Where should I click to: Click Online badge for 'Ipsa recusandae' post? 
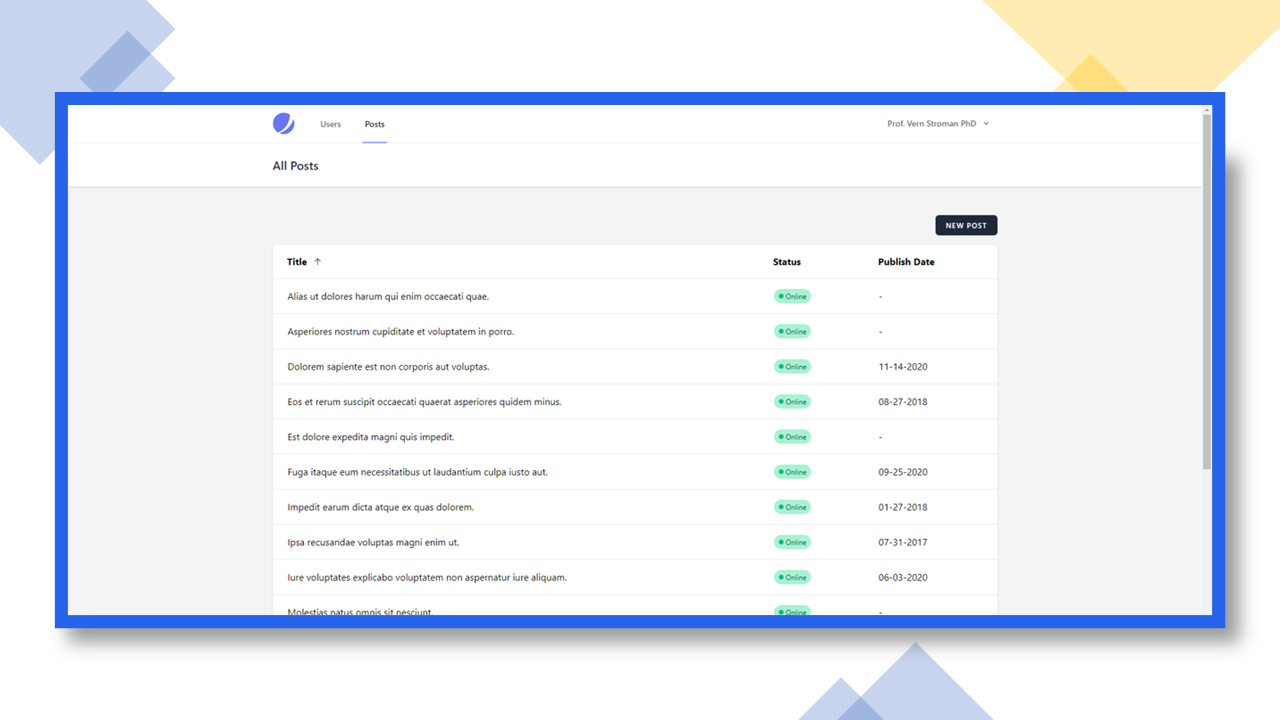pyautogui.click(x=792, y=542)
